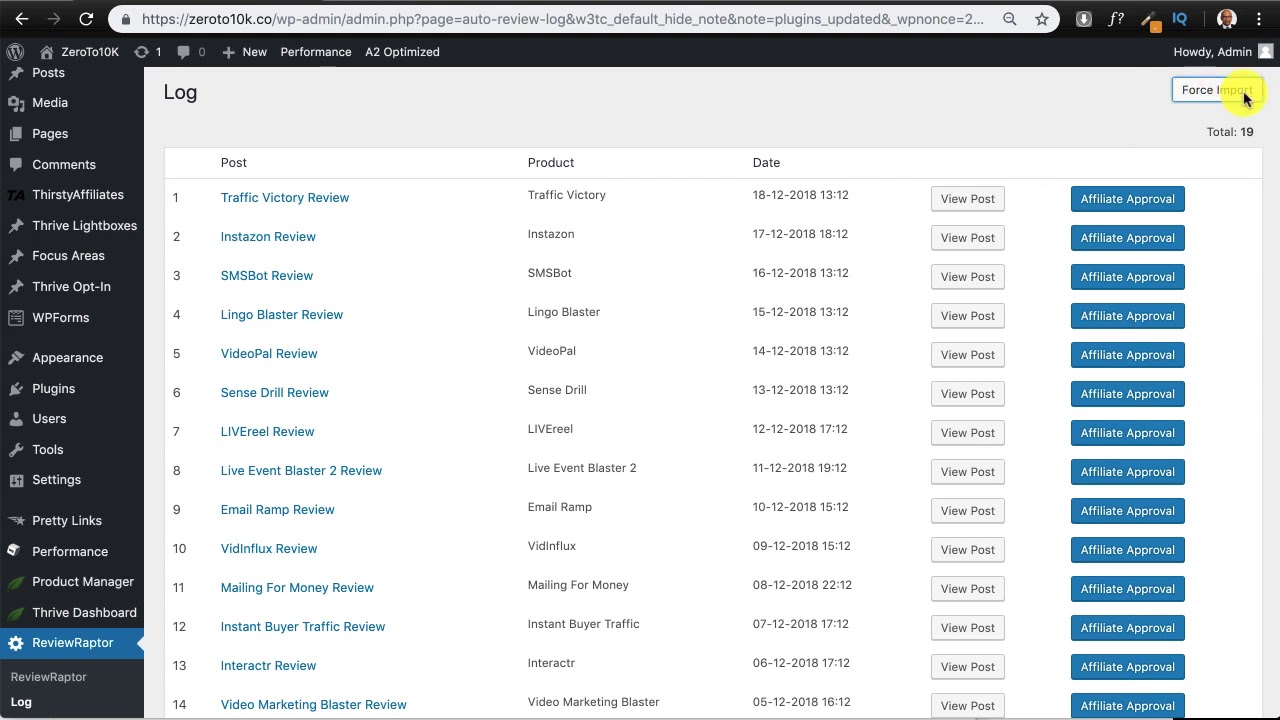Screen dimensions: 1280x720
Task: Click the IQ extension icon
Action: (1180, 19)
